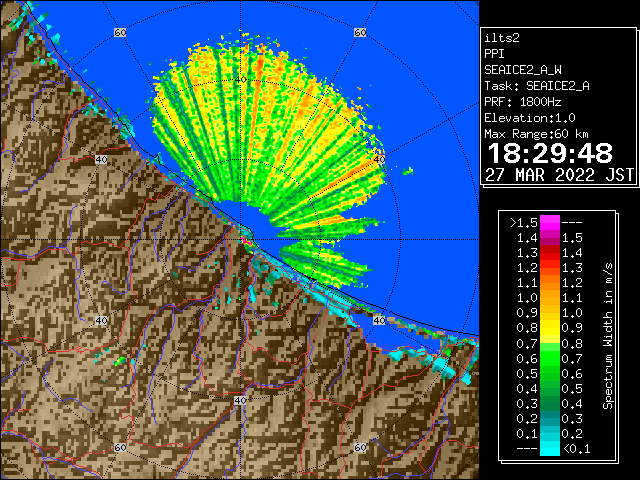Pick the yellow 0.8–0.9 legend swatch

click(550, 328)
